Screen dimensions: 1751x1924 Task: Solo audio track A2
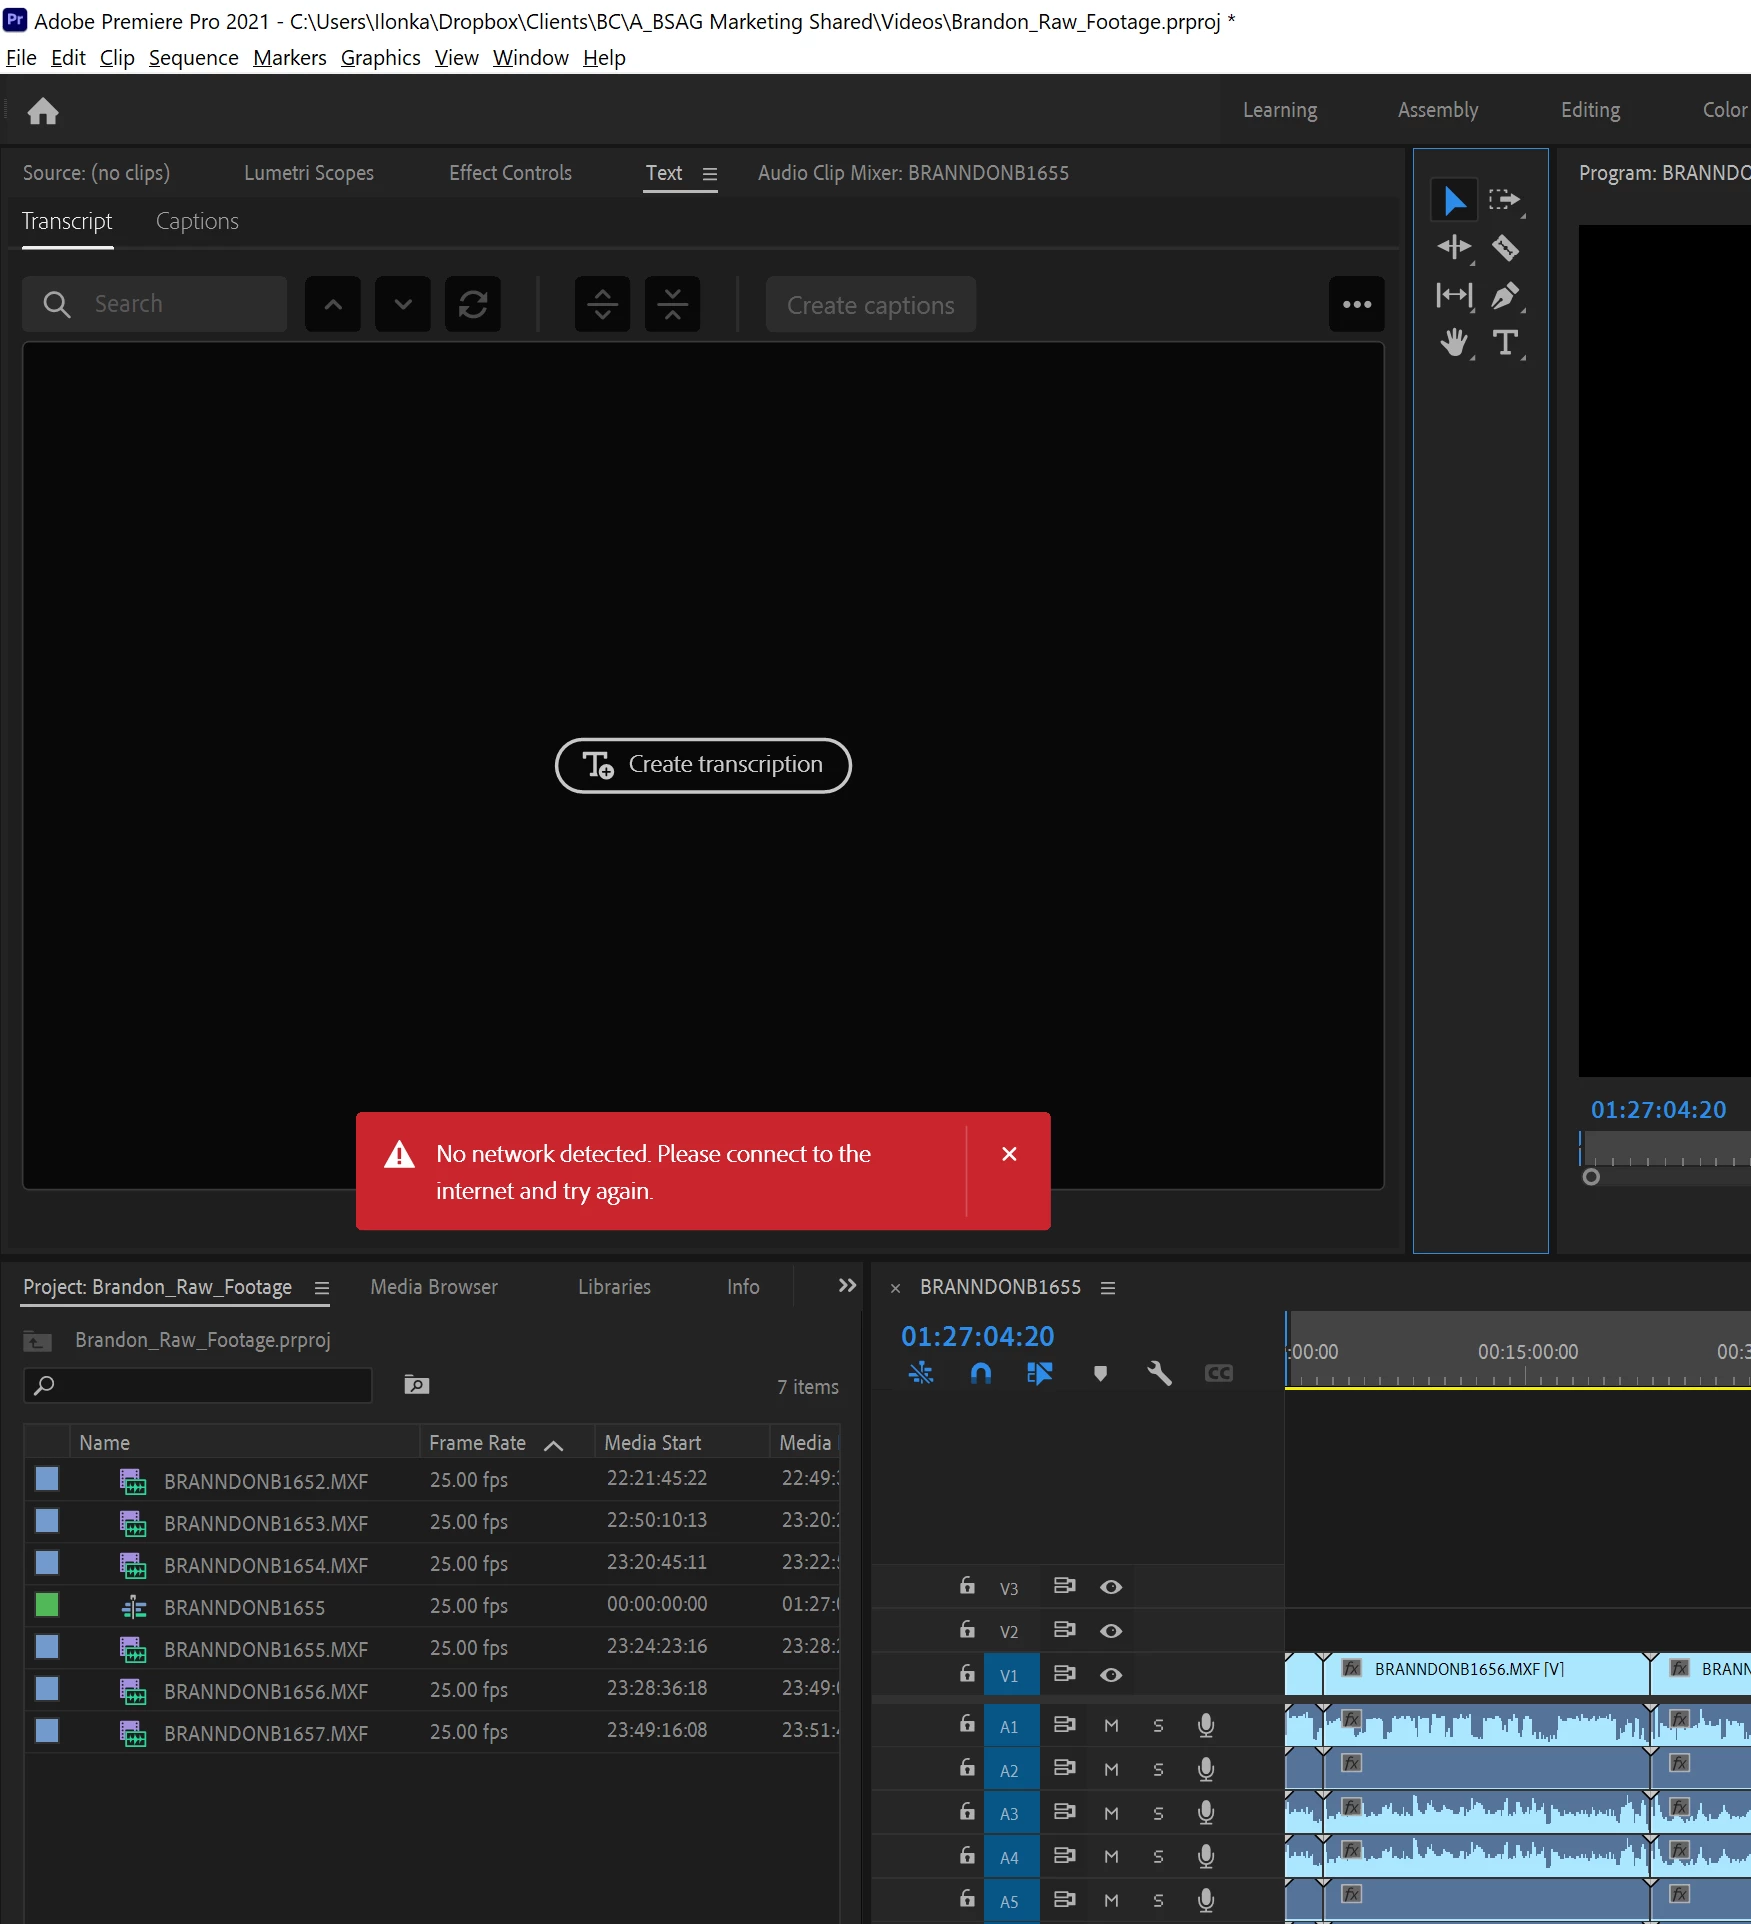pos(1158,1770)
